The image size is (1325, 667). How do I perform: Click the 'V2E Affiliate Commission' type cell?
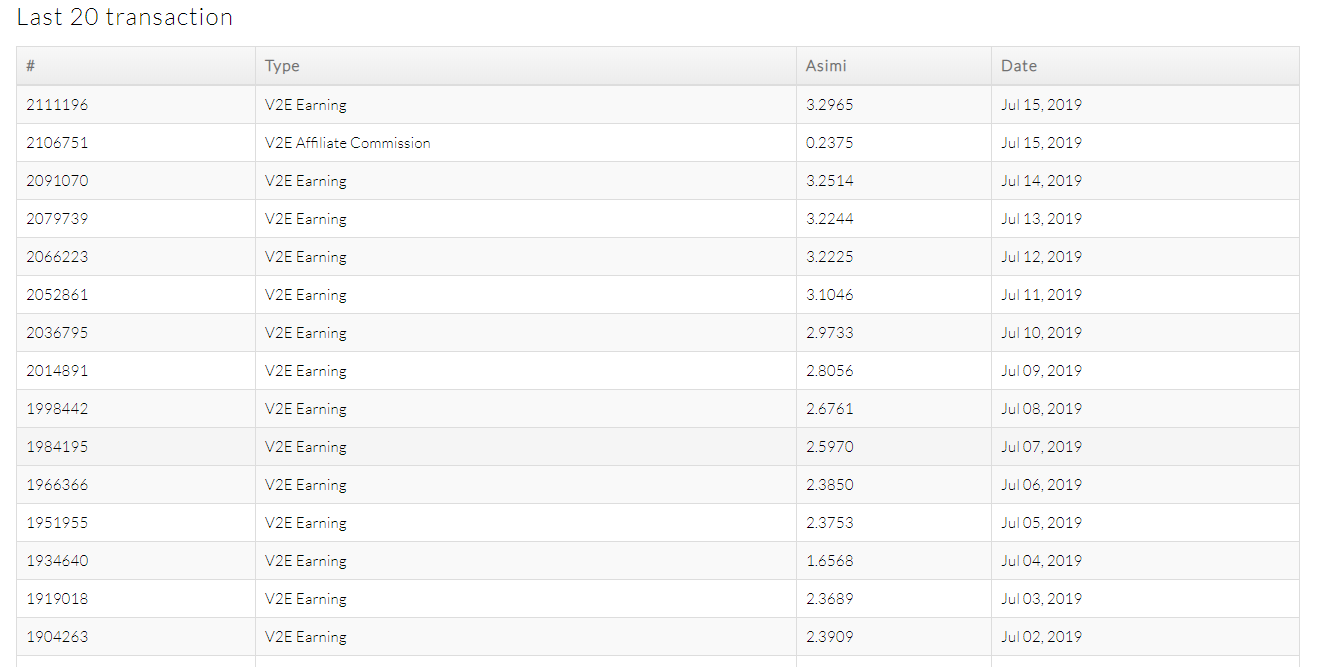coord(347,143)
